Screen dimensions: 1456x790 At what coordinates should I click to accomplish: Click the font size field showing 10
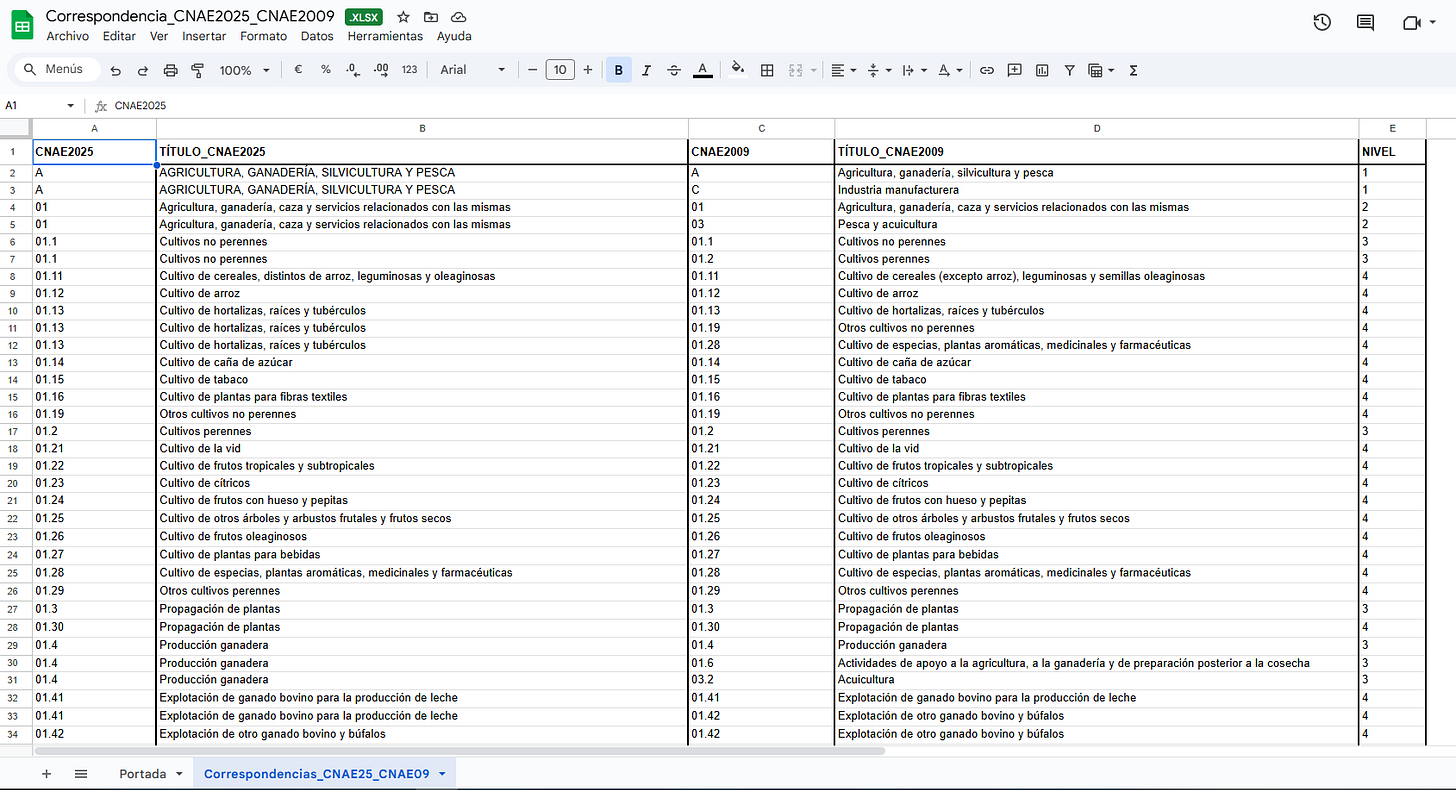(x=560, y=70)
